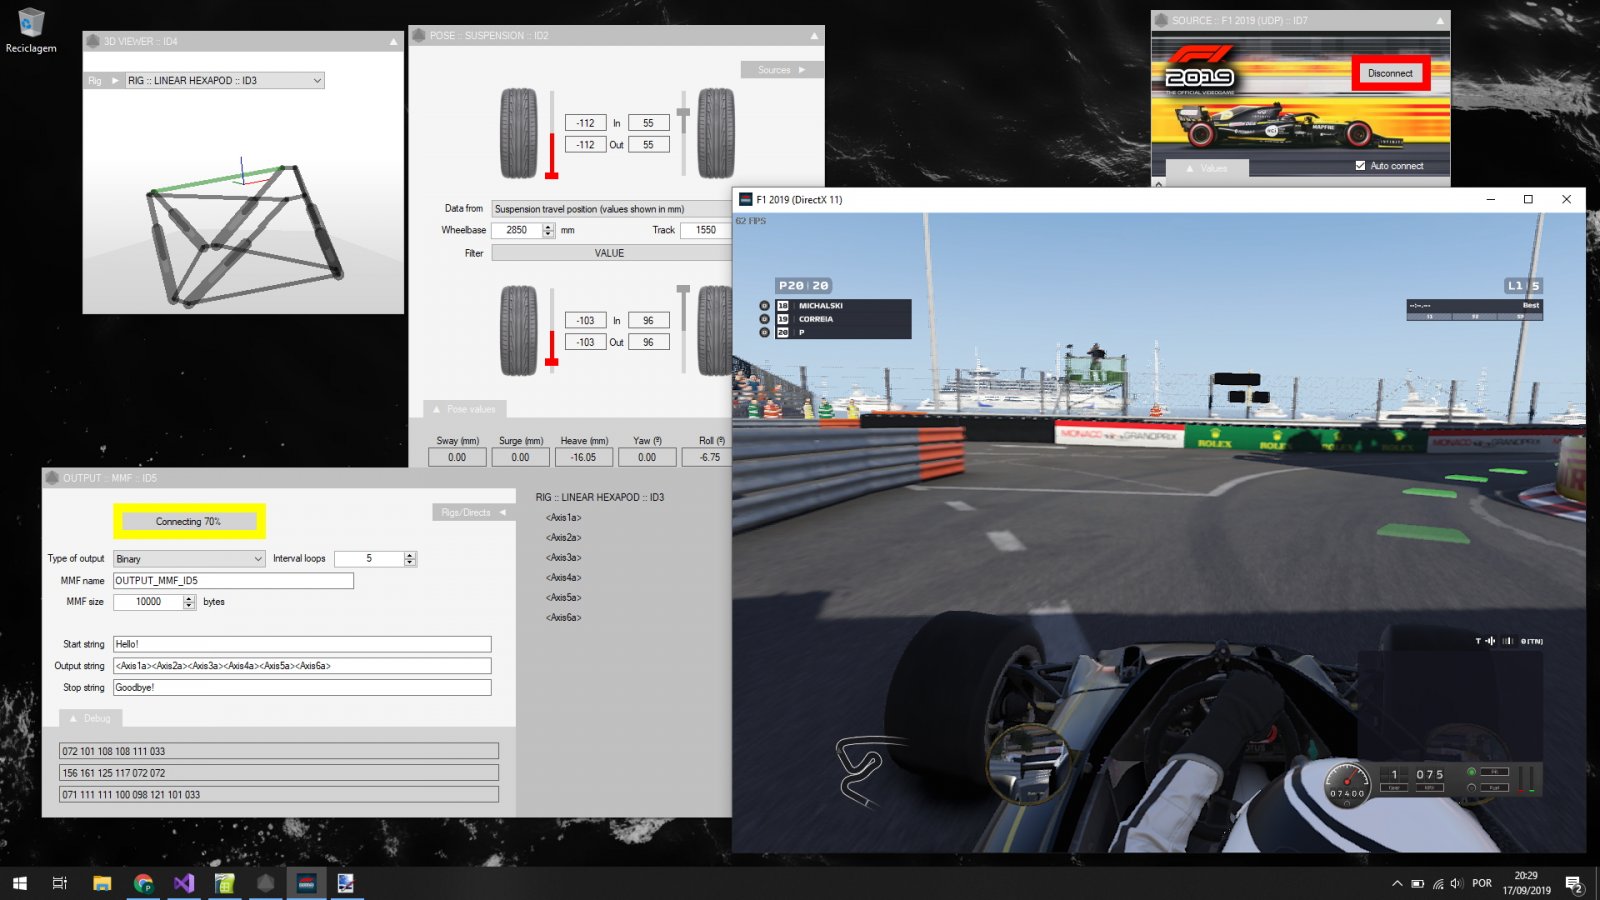Uncheck the Auto connect checkbox
The width and height of the screenshot is (1600, 900).
pyautogui.click(x=1360, y=166)
